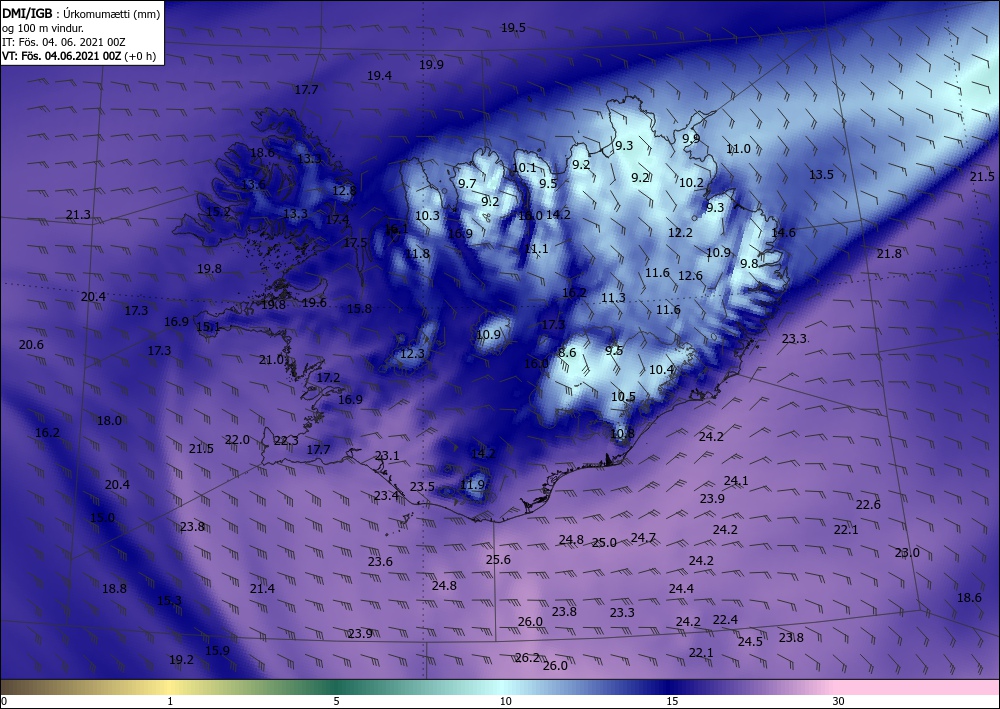
Task: Click the map value '14.6'
Action: tap(783, 233)
